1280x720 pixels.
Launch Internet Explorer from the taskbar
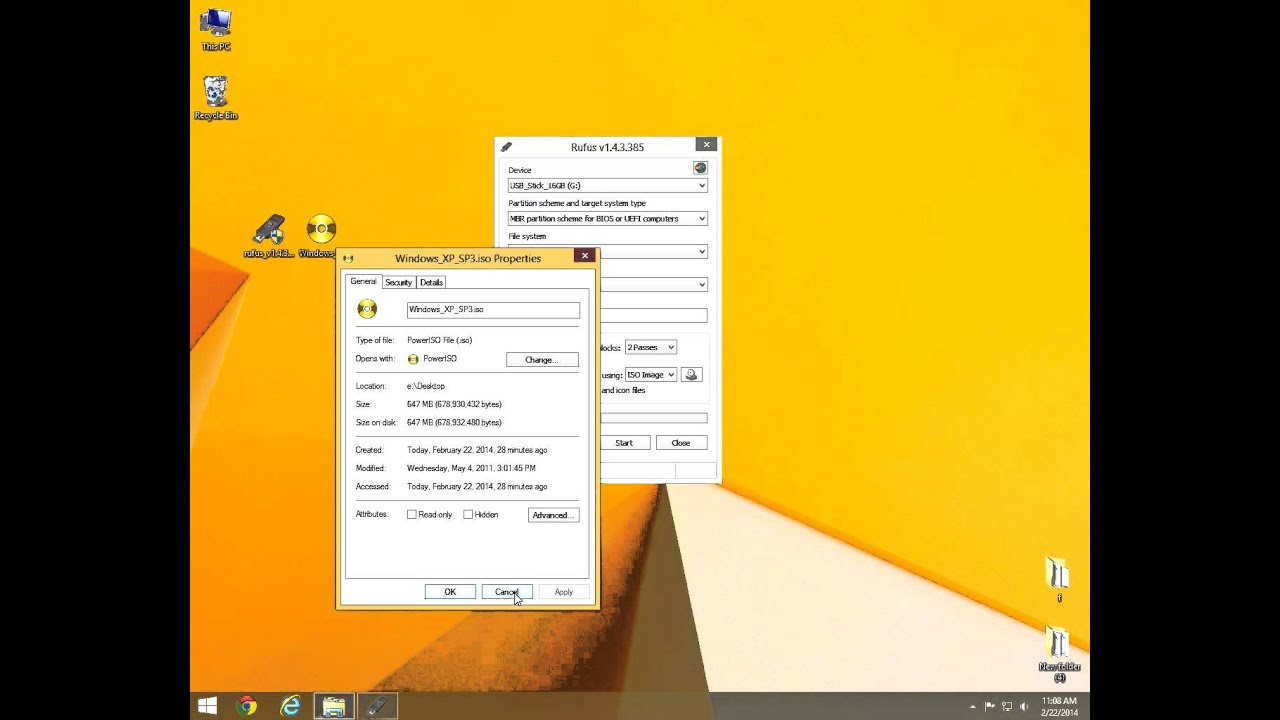290,706
